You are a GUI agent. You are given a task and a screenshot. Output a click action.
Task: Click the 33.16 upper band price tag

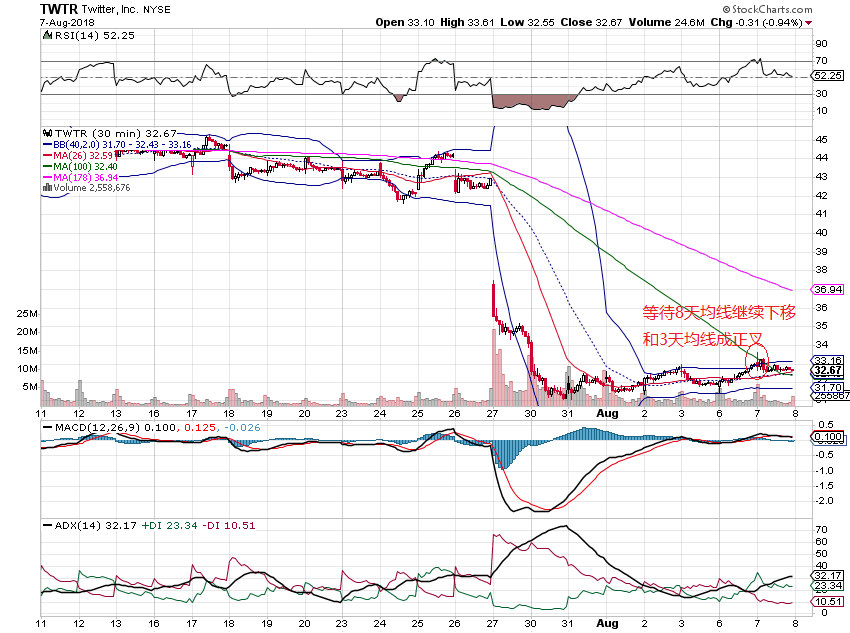coord(828,360)
